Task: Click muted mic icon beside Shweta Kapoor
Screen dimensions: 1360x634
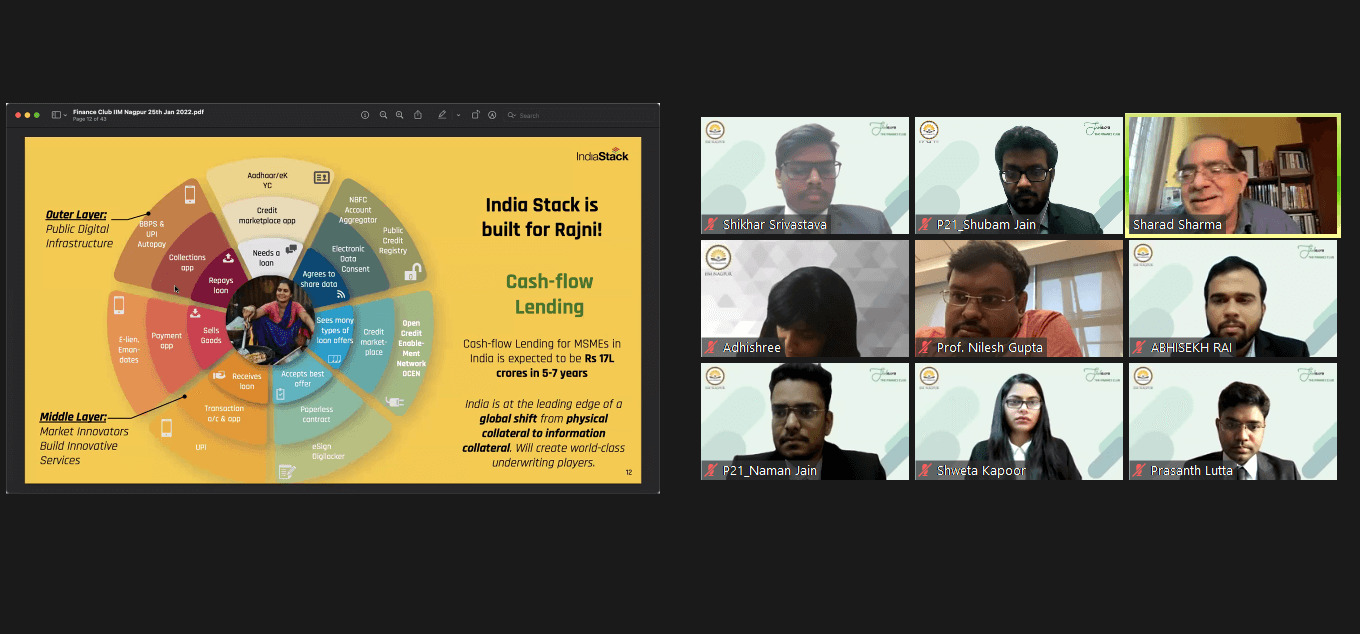Action: coord(927,471)
